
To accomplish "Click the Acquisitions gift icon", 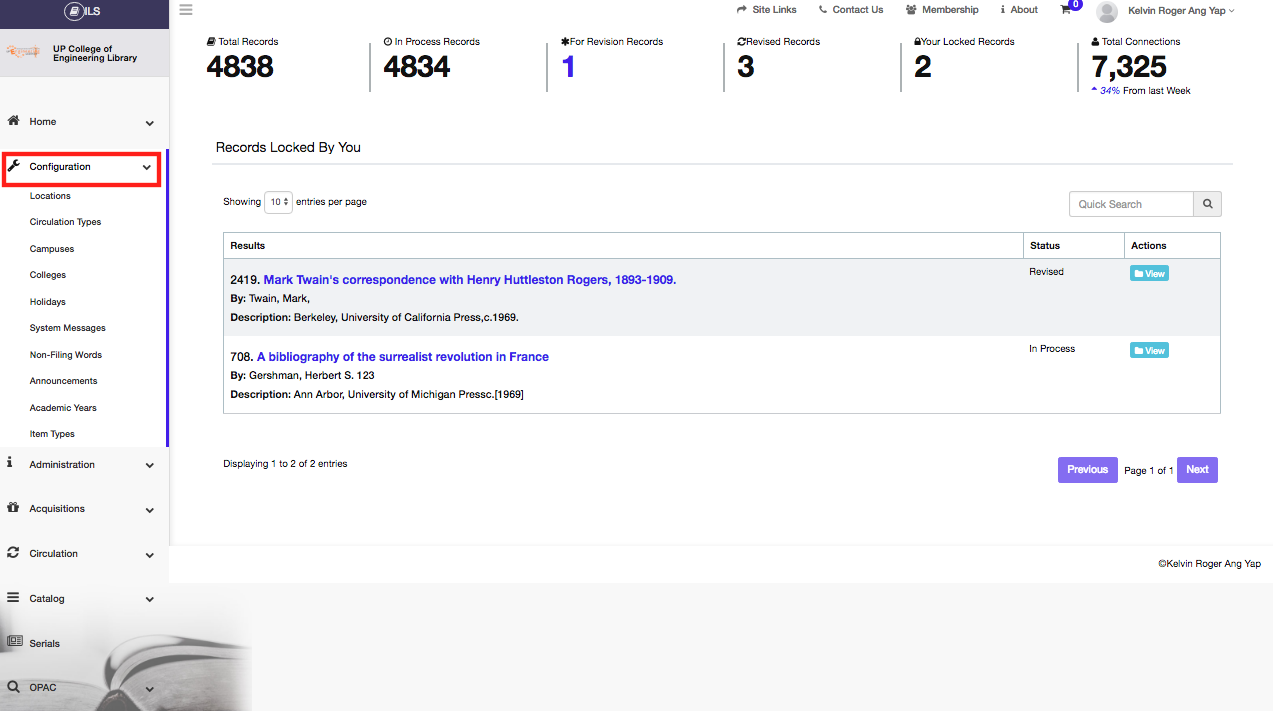I will 13,508.
